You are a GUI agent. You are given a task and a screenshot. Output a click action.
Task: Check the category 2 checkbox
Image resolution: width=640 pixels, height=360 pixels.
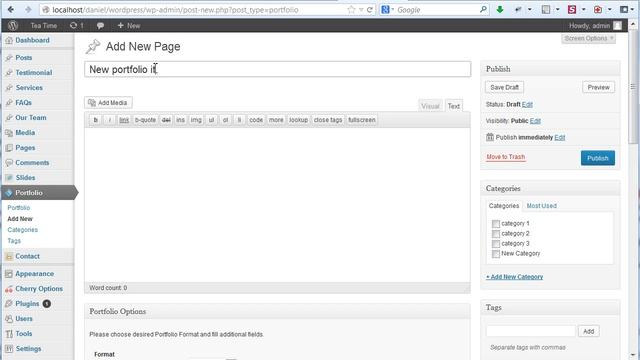[496, 234]
